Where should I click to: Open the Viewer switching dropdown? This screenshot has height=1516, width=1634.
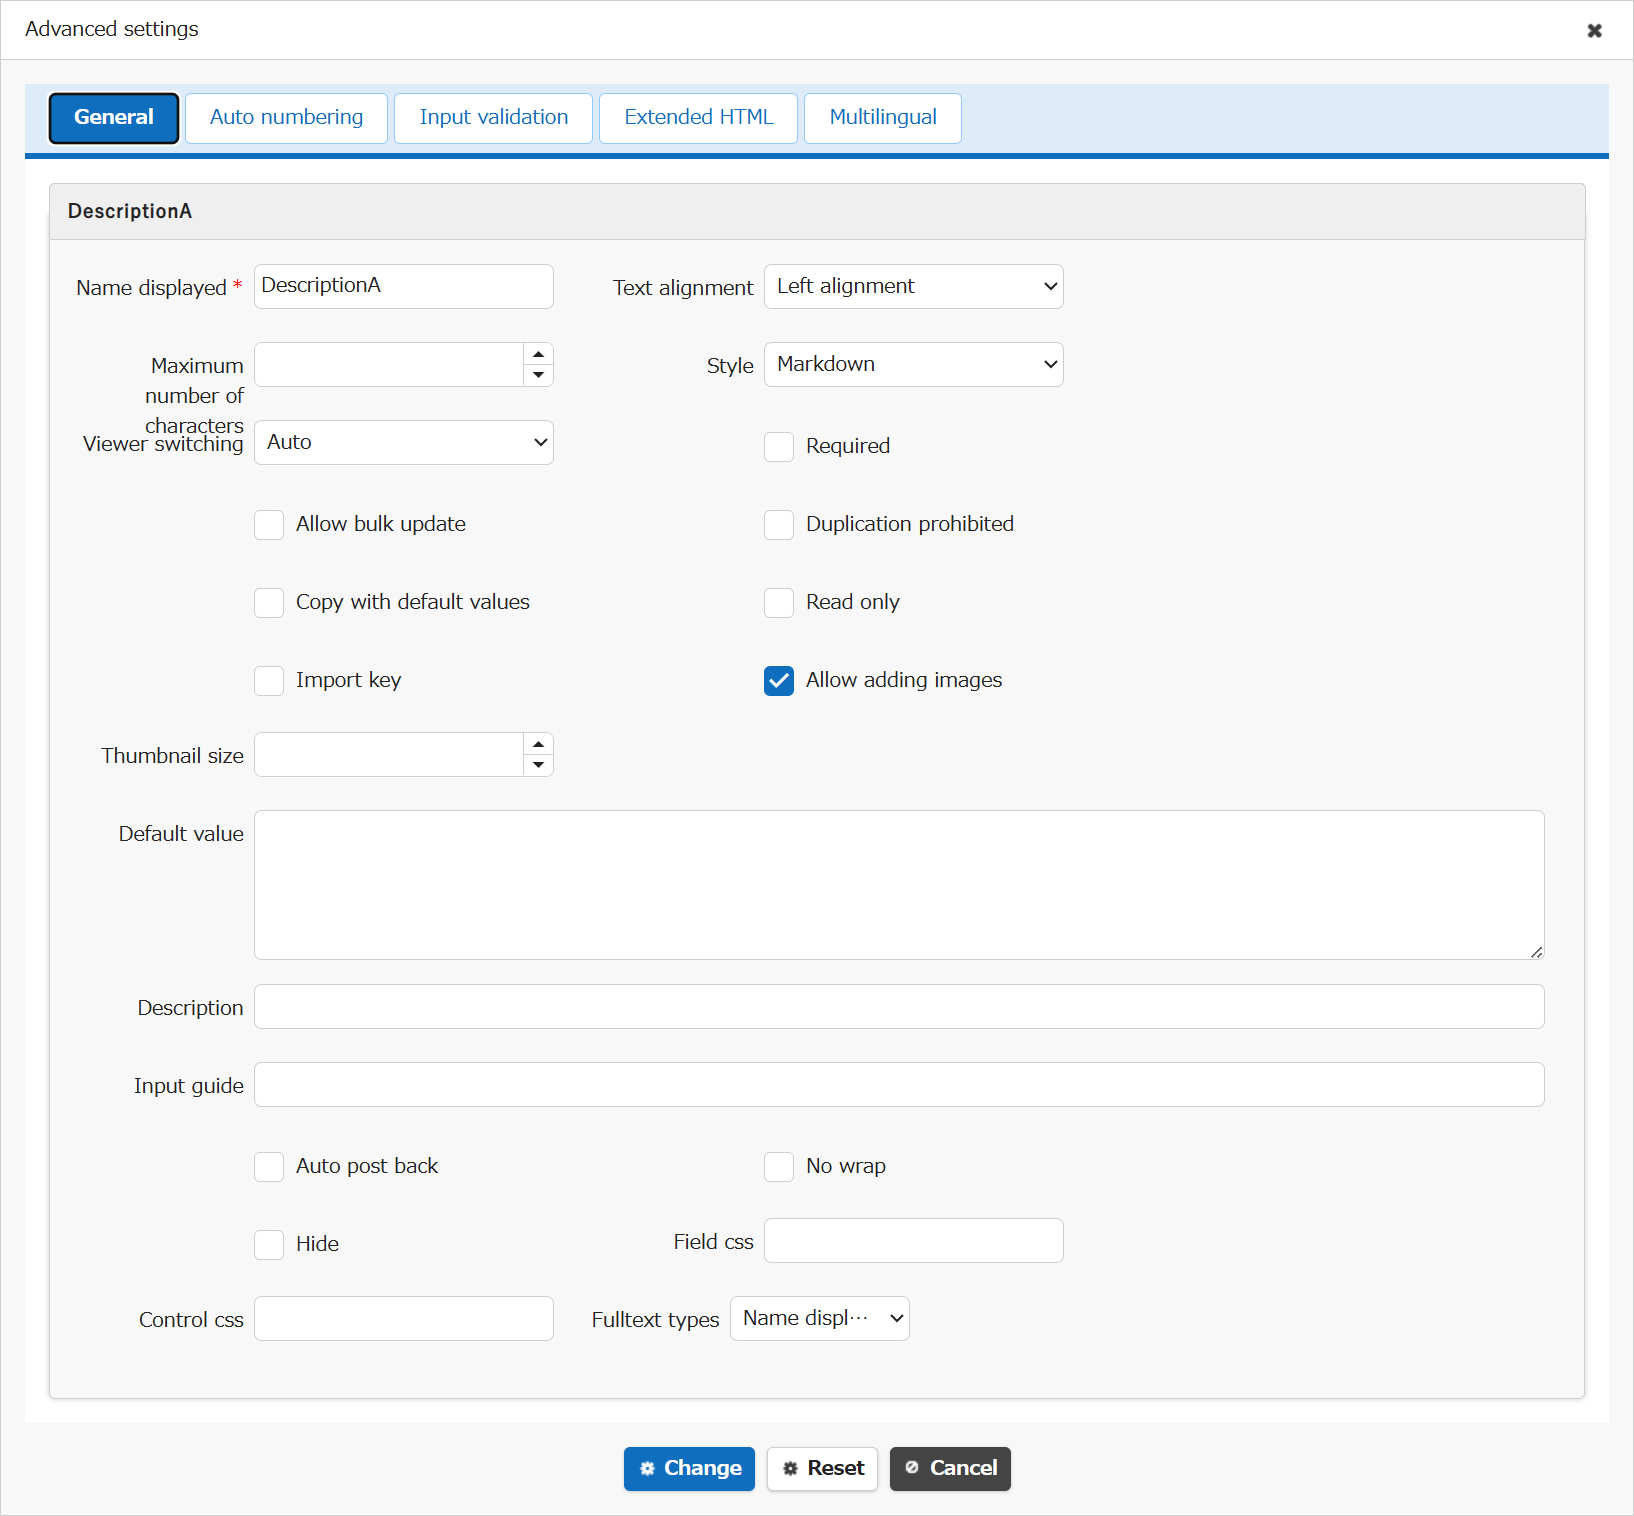coord(404,442)
